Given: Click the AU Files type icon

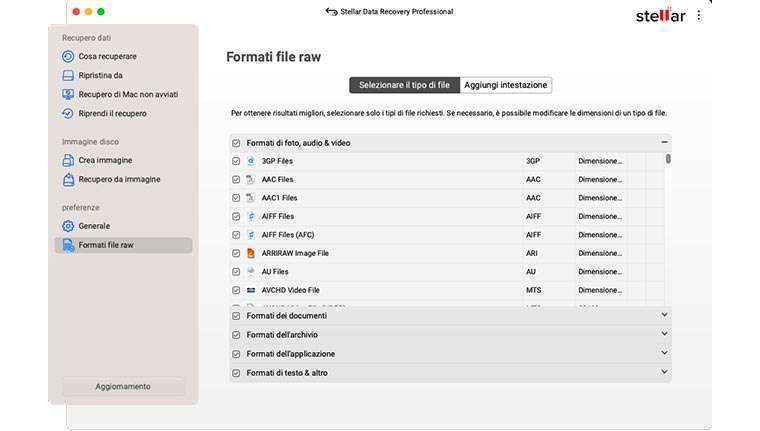Looking at the screenshot, I should [x=251, y=271].
